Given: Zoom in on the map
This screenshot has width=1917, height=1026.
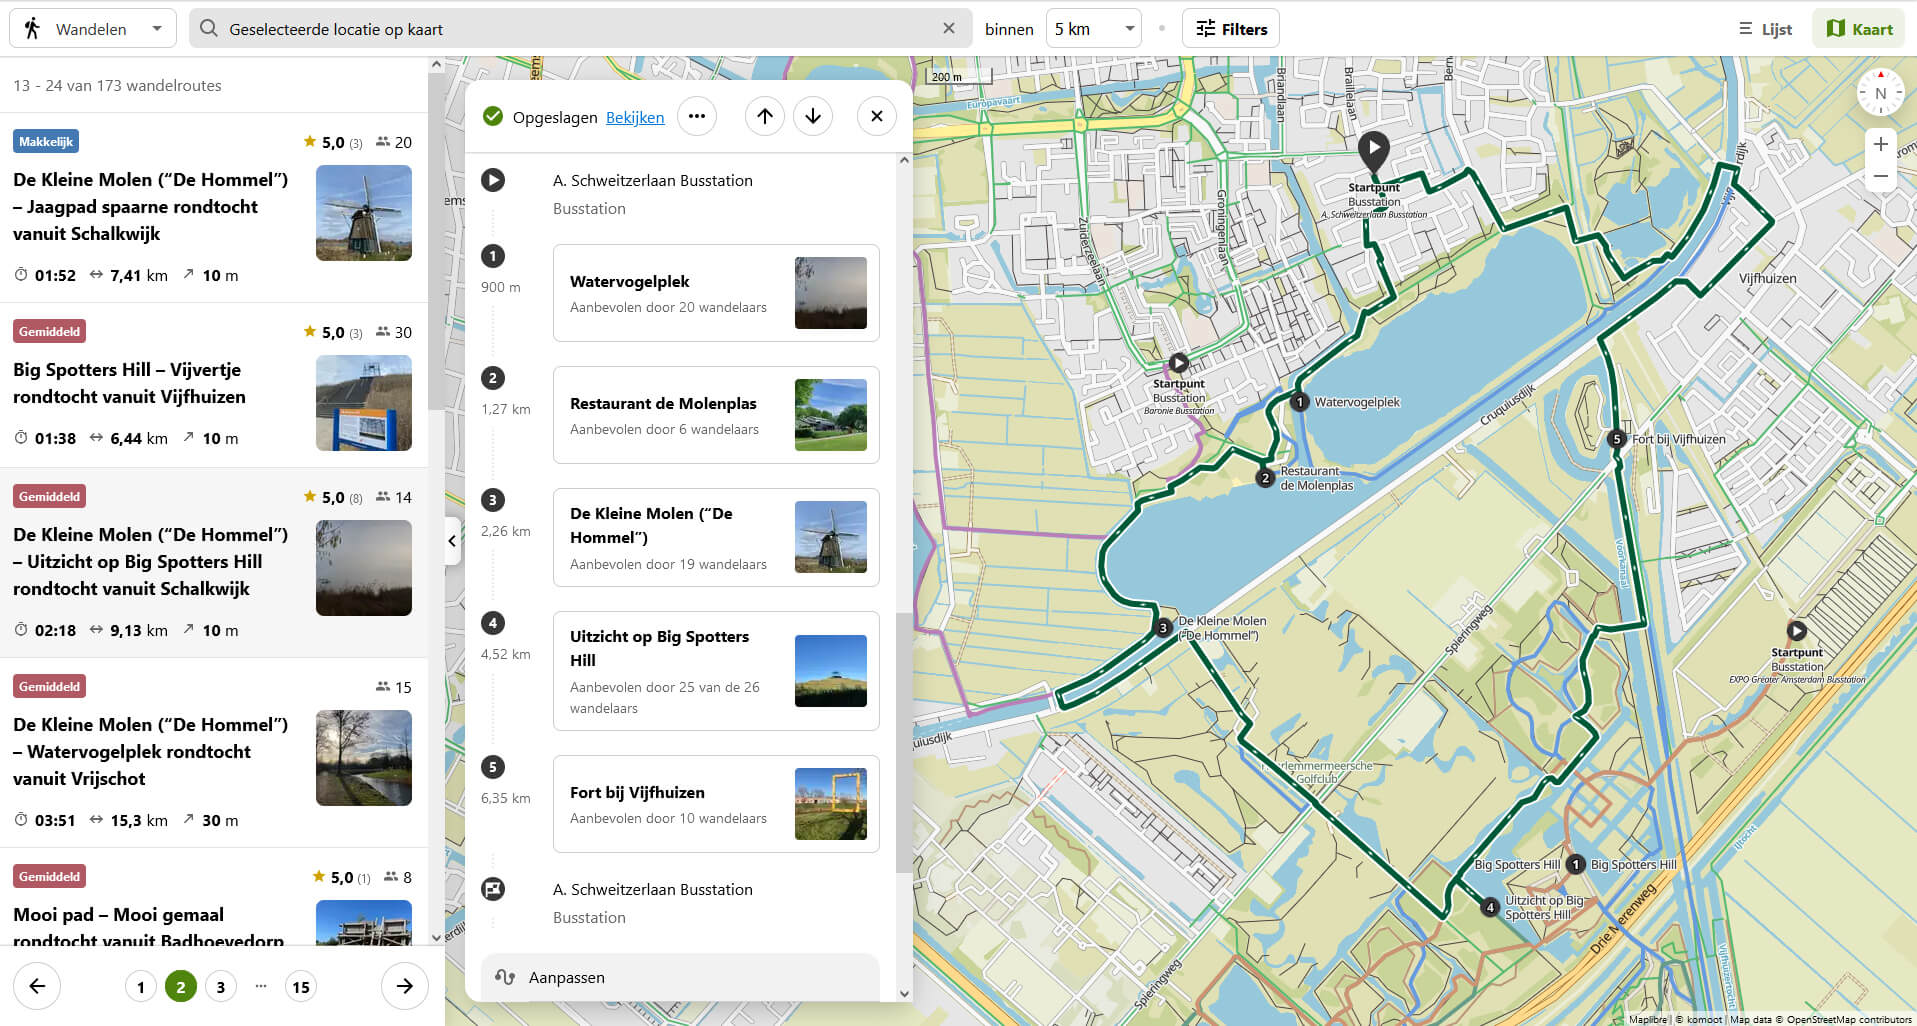Looking at the screenshot, I should [x=1881, y=143].
